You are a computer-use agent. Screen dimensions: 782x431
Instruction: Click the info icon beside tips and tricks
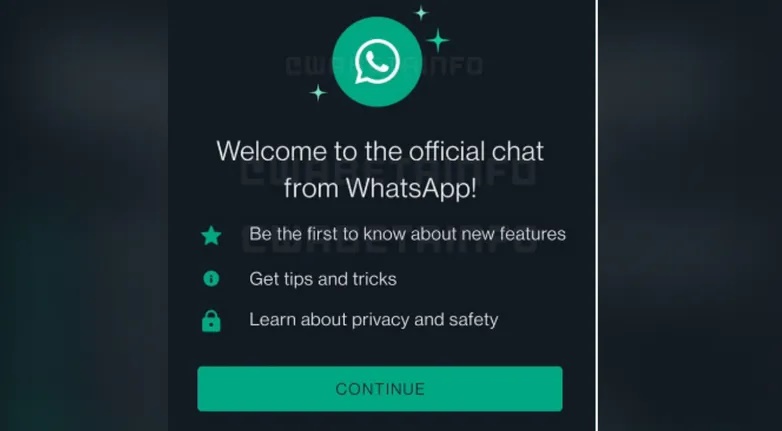point(211,278)
